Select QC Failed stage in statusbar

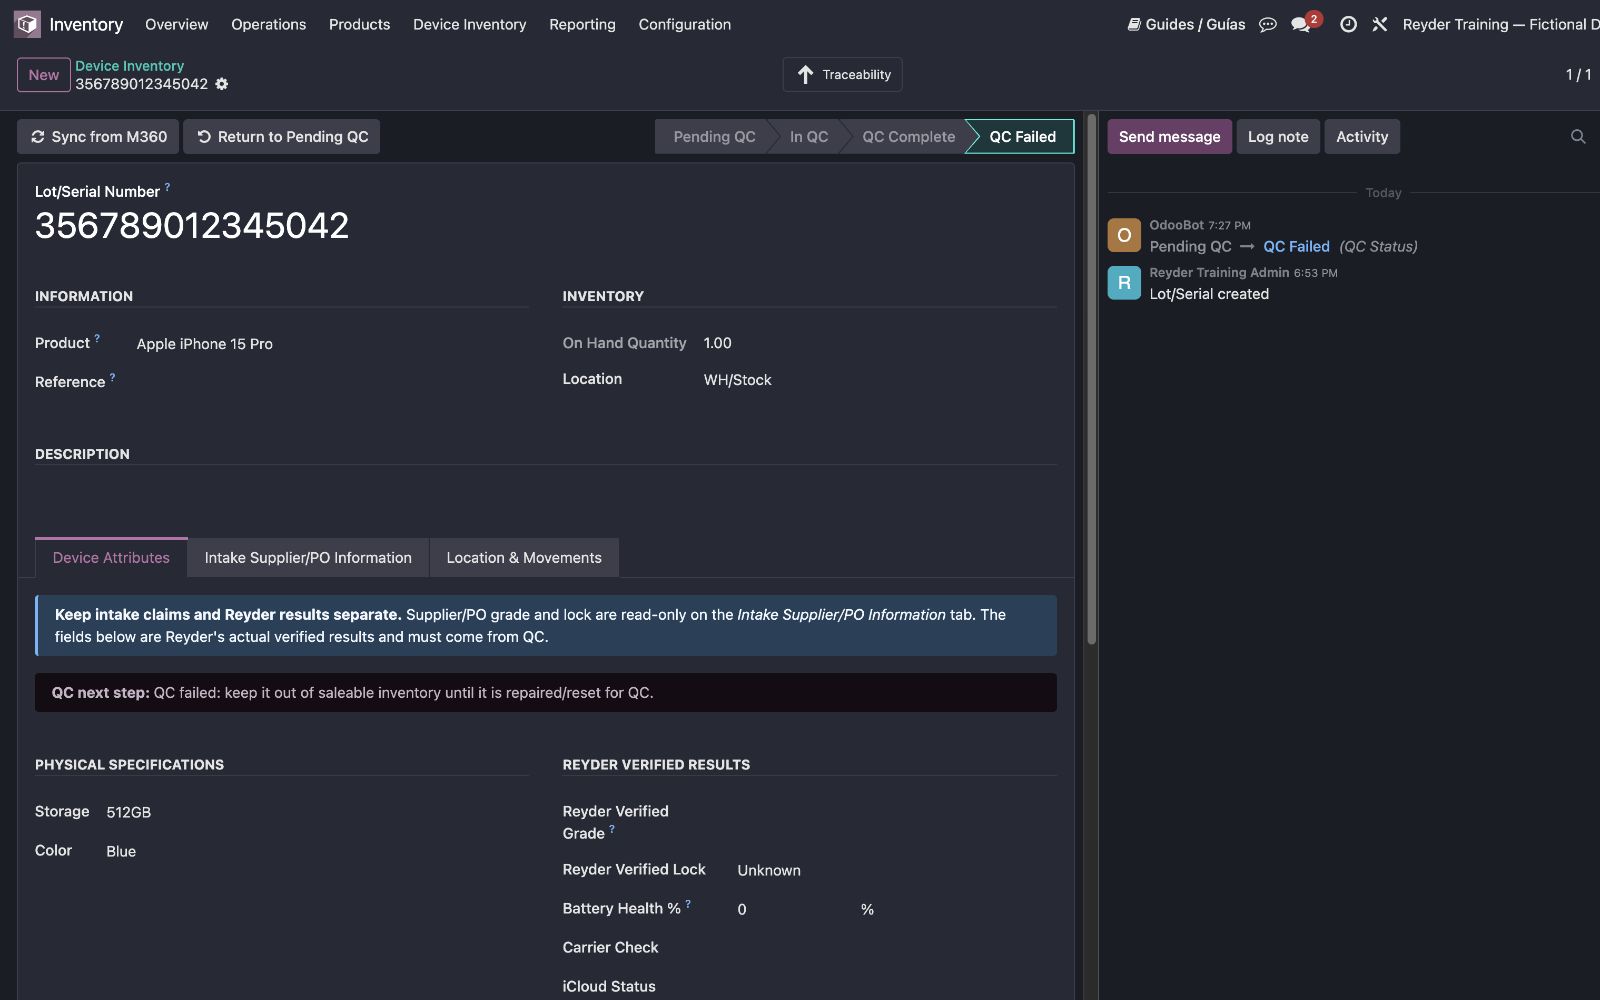[x=1022, y=137]
